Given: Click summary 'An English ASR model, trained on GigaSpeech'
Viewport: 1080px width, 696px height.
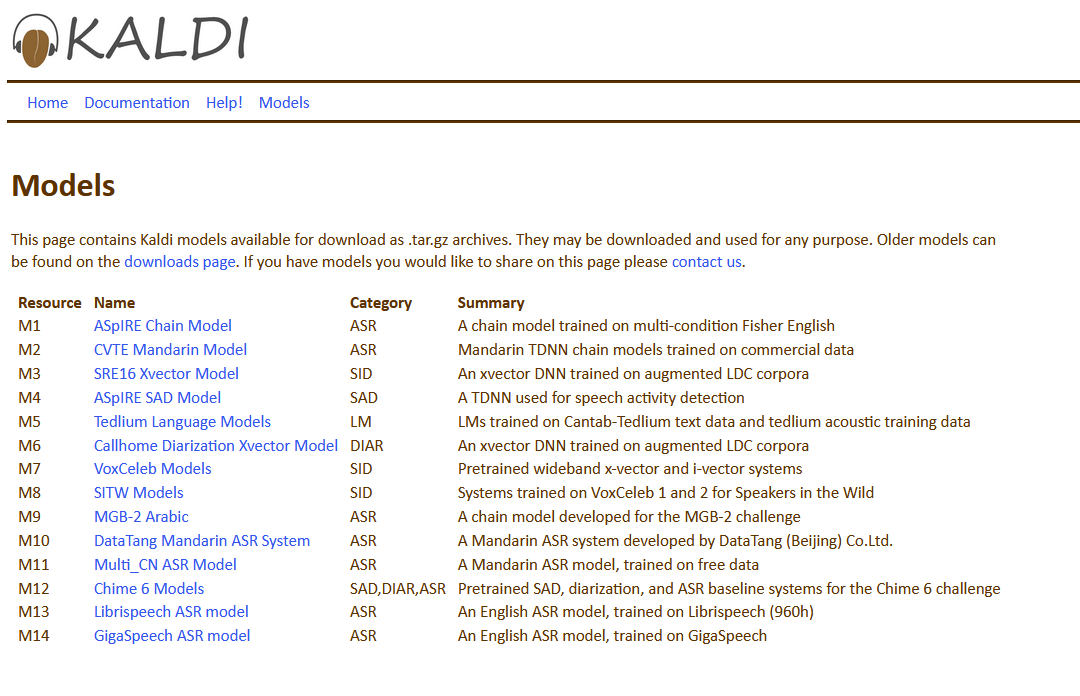Looking at the screenshot, I should 612,636.
